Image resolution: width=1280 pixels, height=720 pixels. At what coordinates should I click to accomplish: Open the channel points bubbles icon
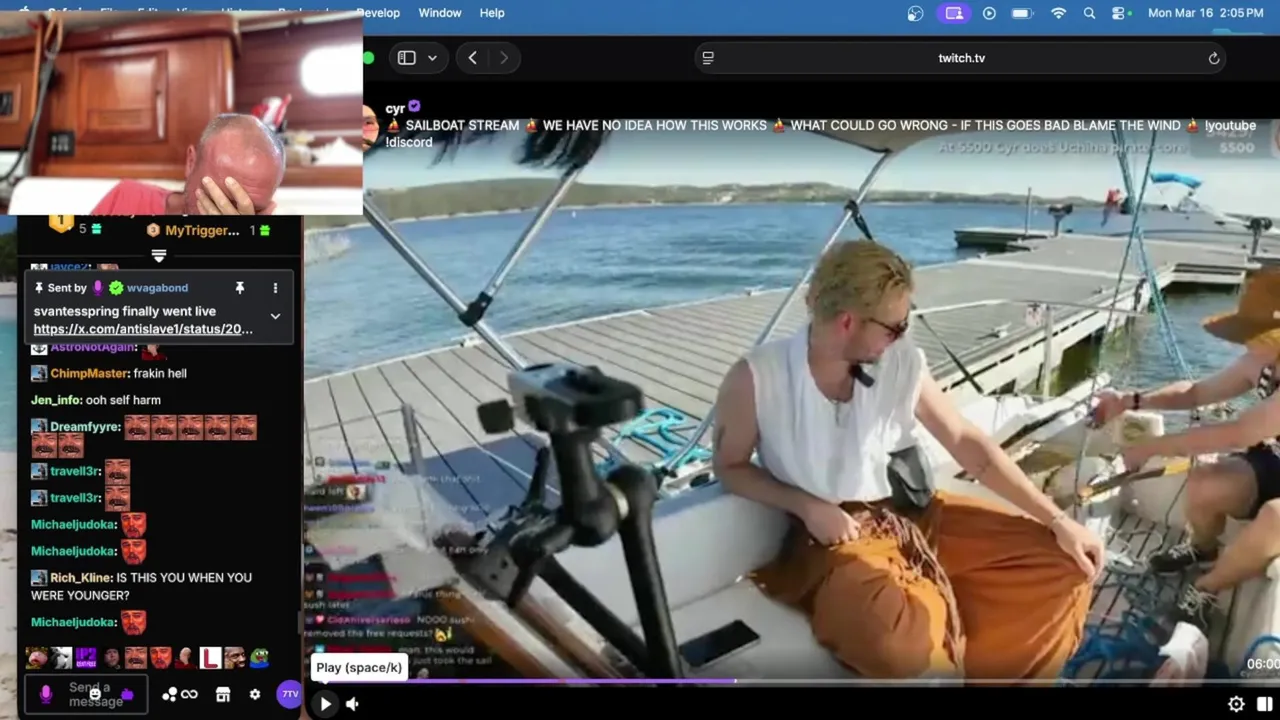(169, 694)
